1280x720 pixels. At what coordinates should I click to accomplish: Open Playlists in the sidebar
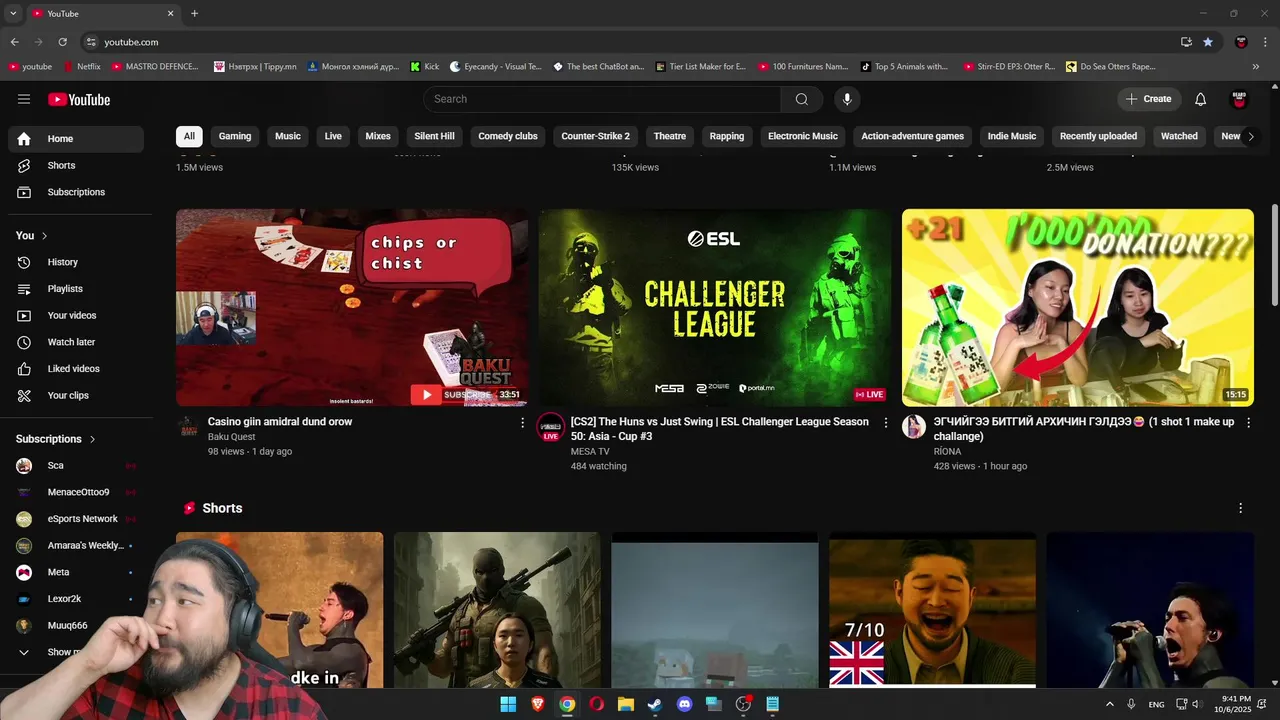pyautogui.click(x=76, y=289)
